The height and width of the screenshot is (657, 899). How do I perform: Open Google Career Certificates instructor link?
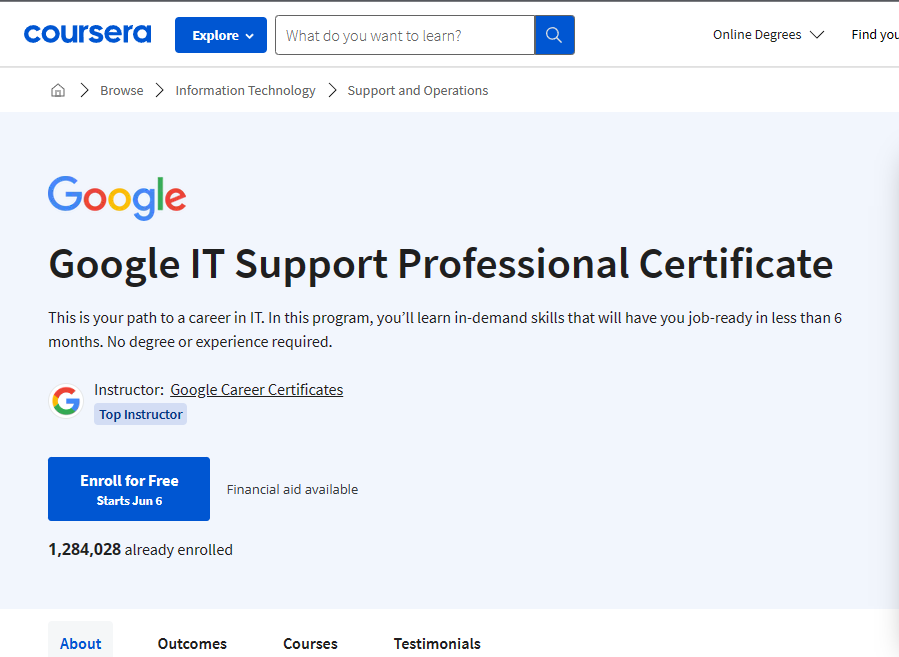pyautogui.click(x=257, y=390)
